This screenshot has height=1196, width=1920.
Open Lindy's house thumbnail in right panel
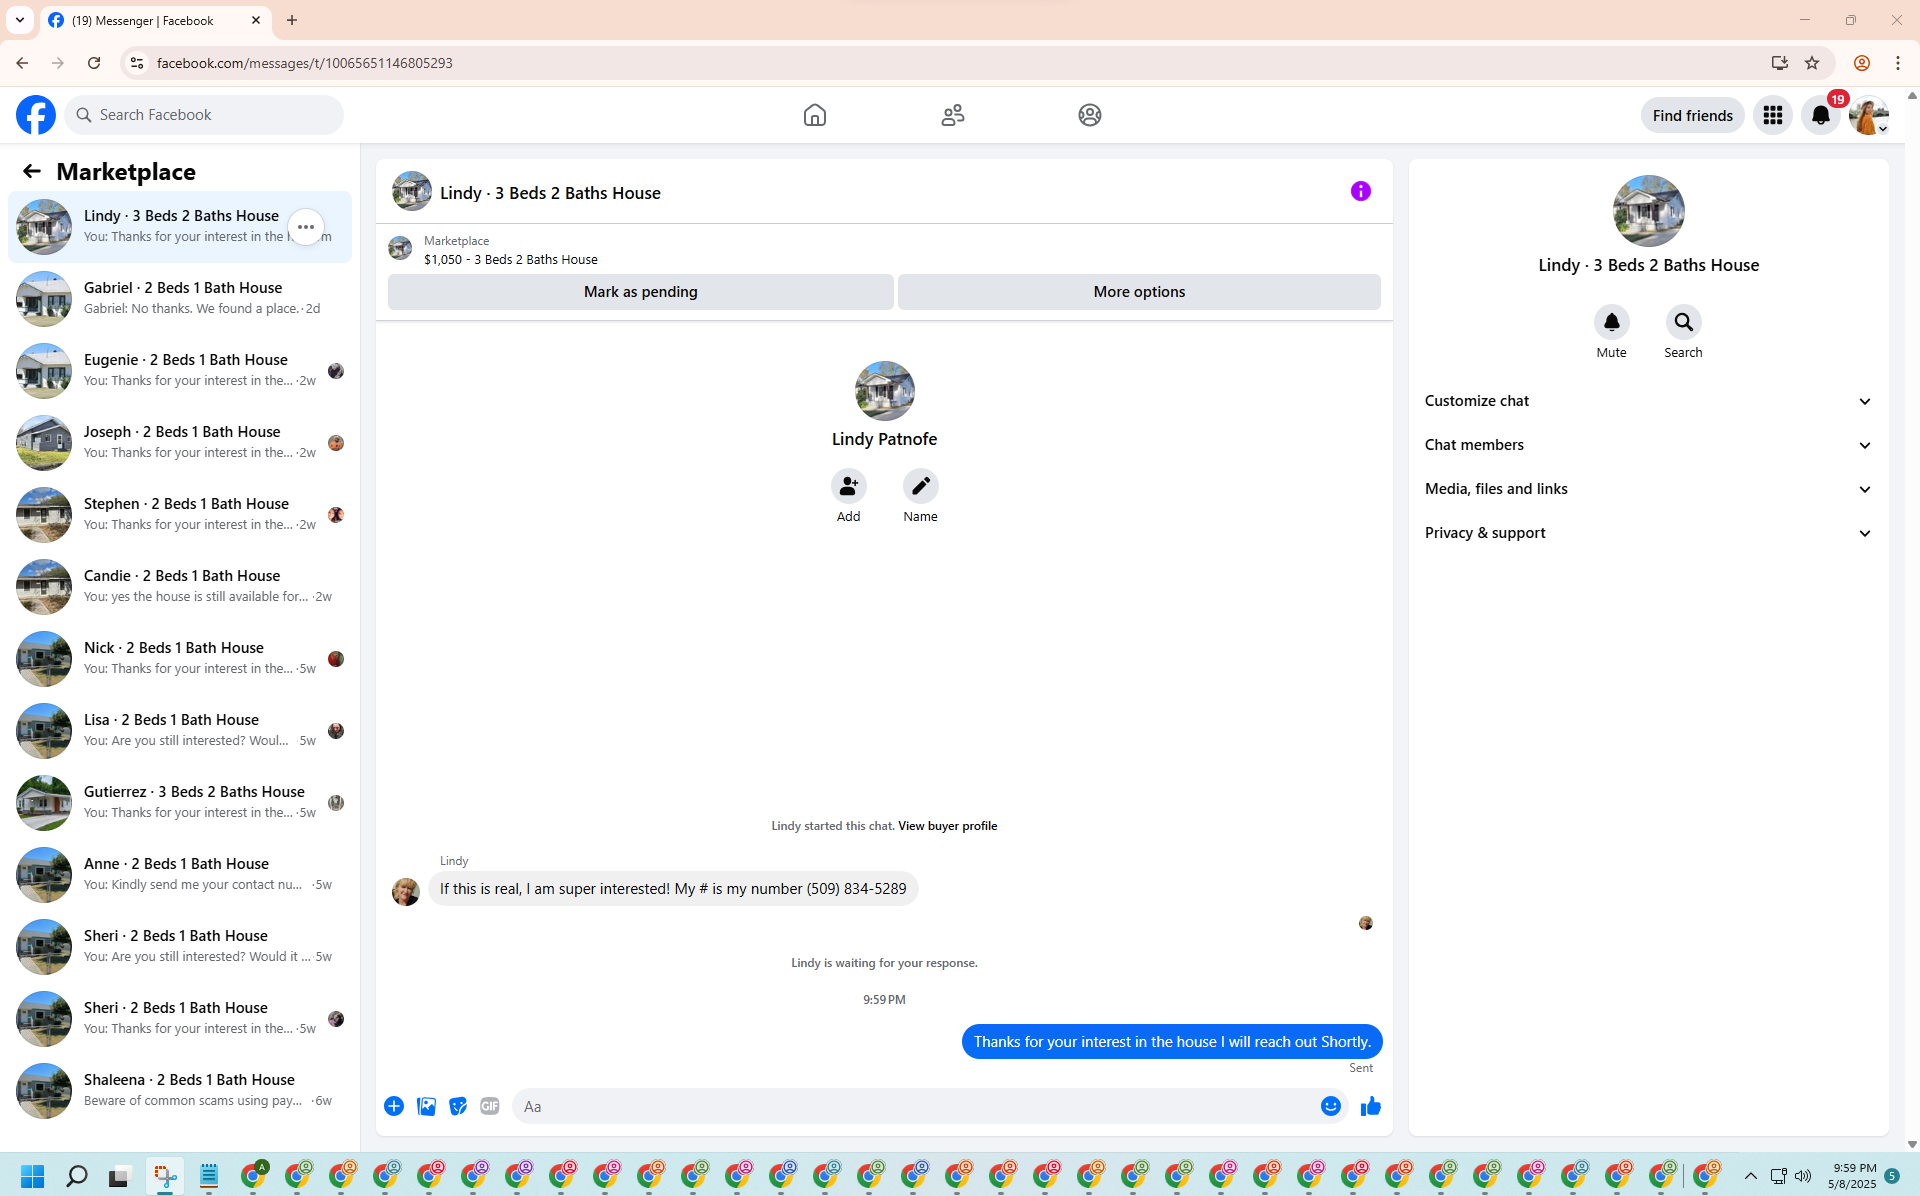pyautogui.click(x=1649, y=211)
